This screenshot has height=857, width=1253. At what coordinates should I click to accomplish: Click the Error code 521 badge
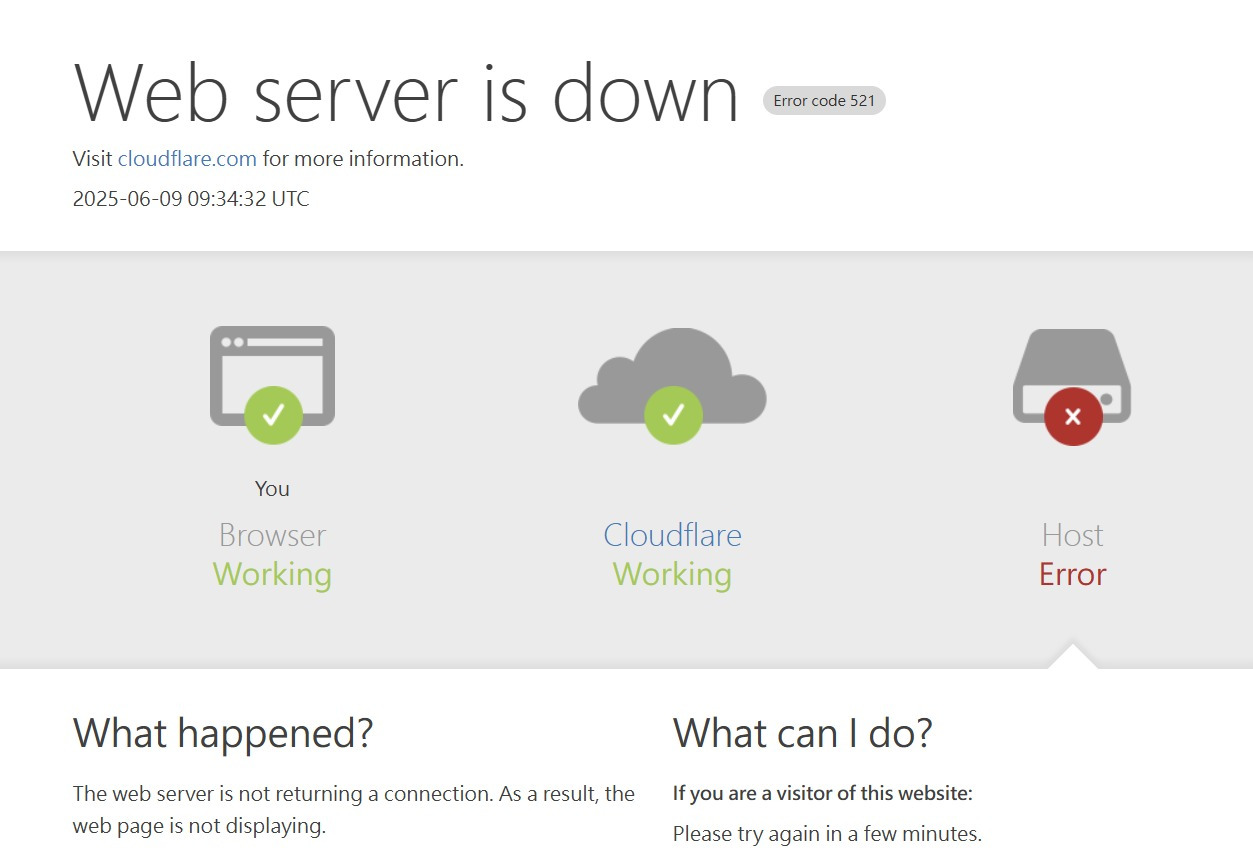(x=824, y=100)
